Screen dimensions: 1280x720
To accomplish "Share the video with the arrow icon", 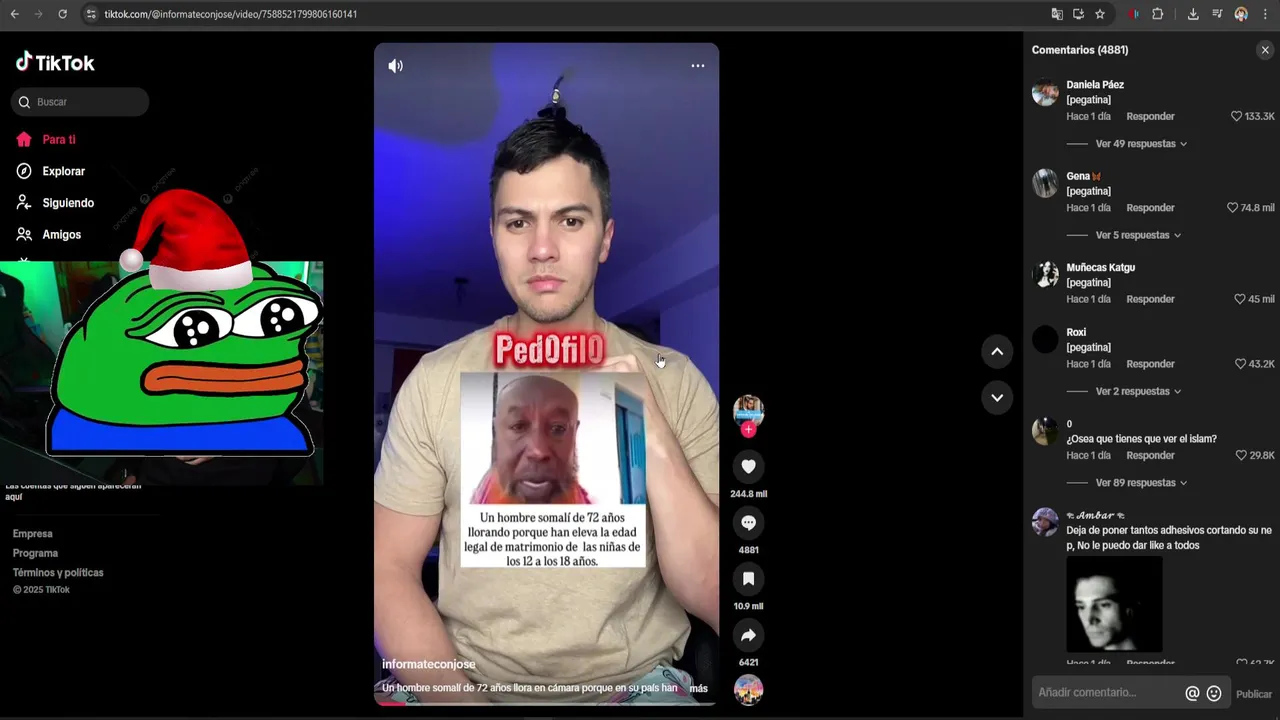I will pyautogui.click(x=748, y=635).
